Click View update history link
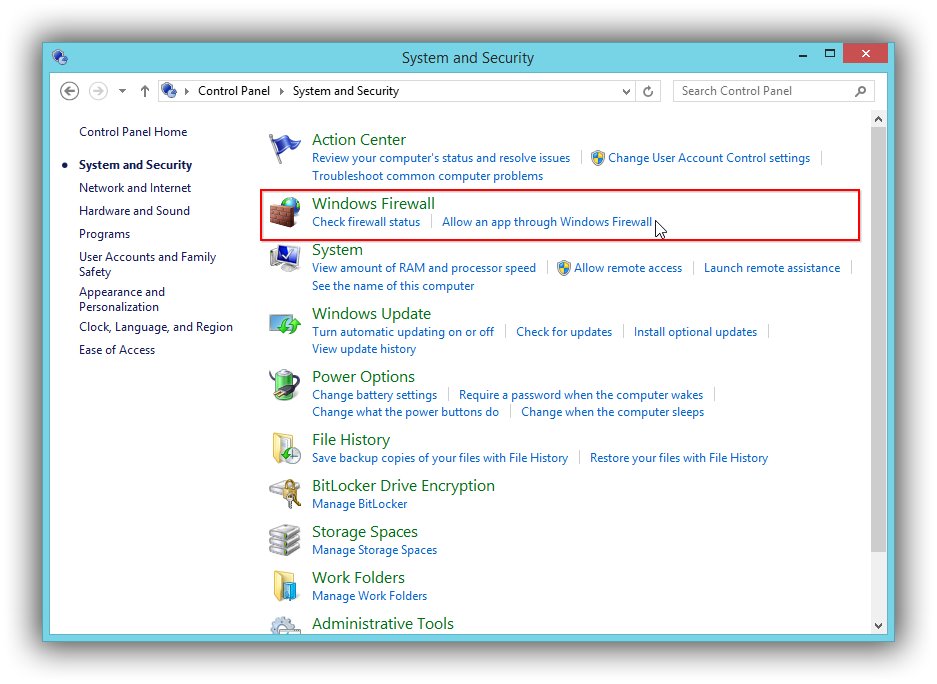This screenshot has width=937, height=684. click(364, 349)
